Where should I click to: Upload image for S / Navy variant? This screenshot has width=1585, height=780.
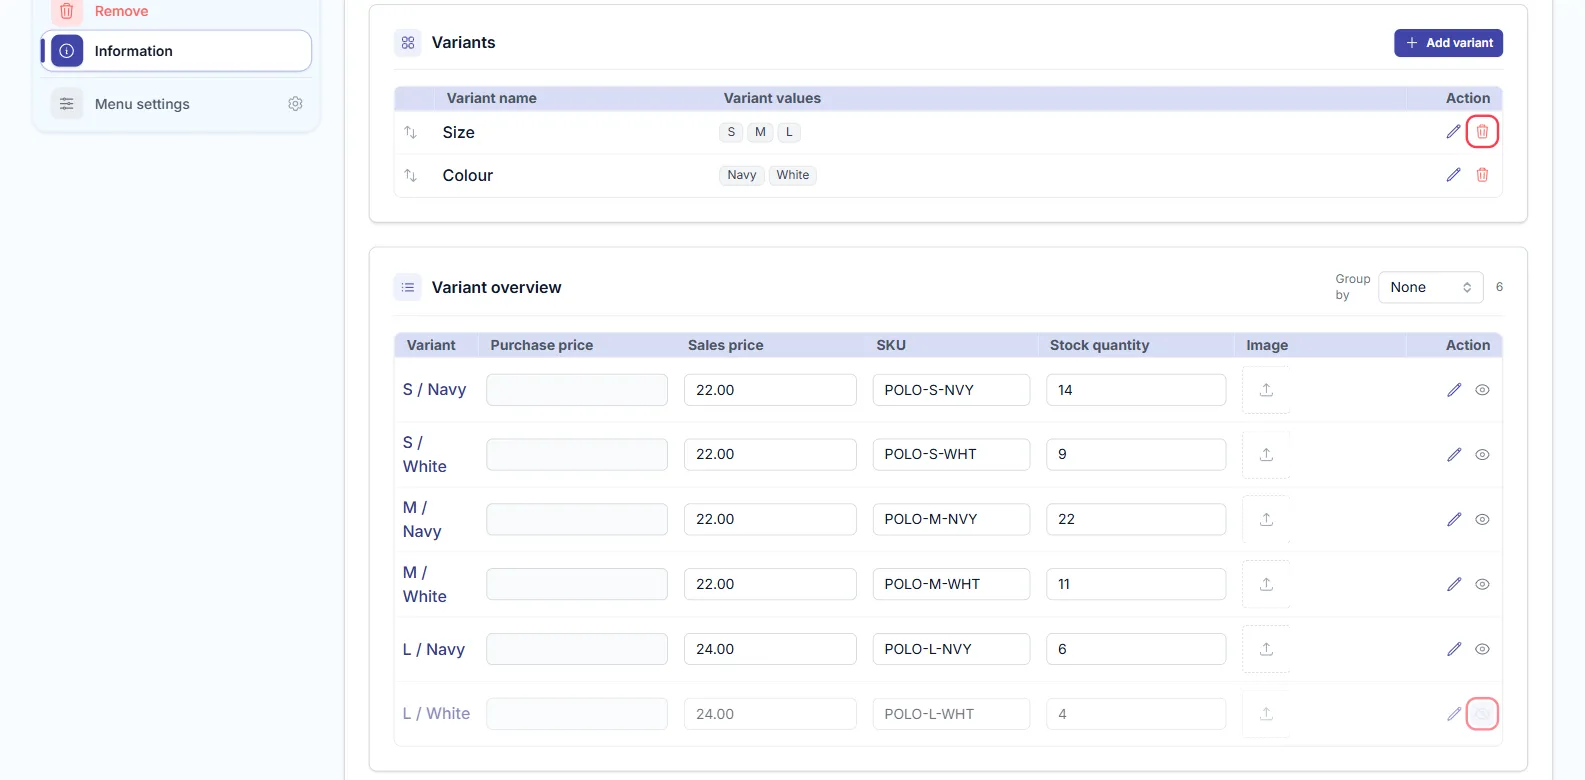point(1266,390)
